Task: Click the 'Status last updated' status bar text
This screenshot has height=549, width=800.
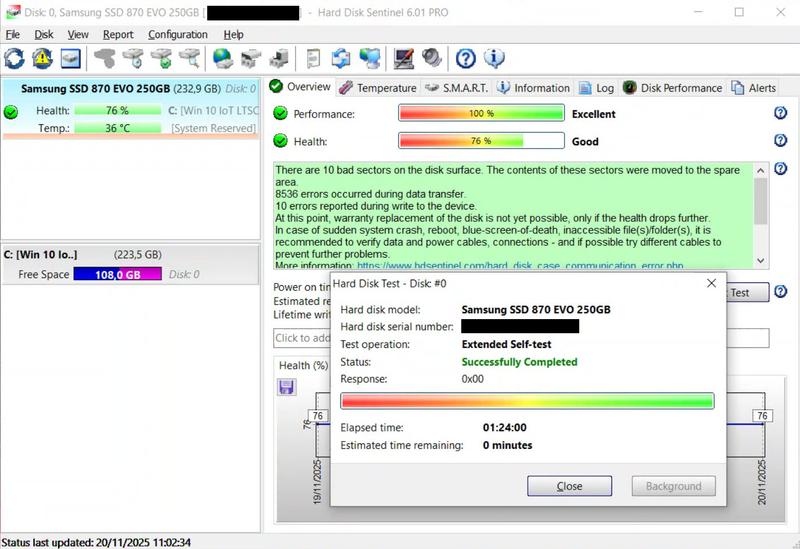Action: [96, 542]
